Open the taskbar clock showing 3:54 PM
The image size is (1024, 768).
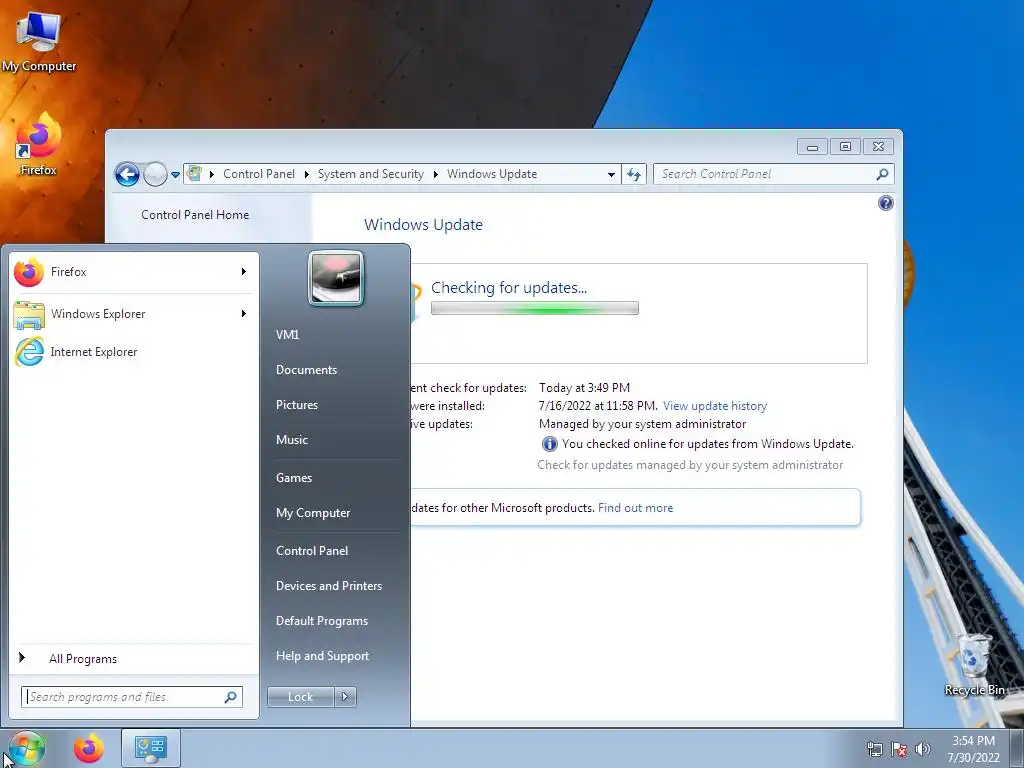pos(973,749)
